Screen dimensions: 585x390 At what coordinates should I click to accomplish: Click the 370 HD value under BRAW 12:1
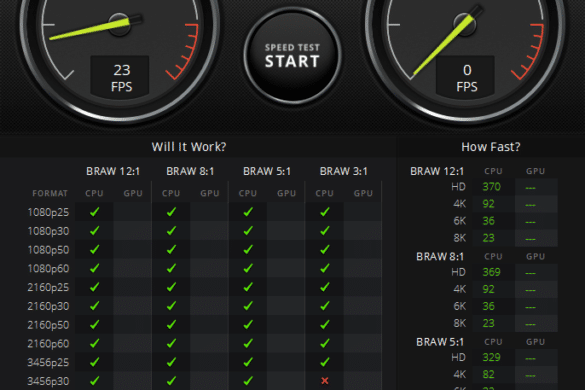(x=492, y=187)
